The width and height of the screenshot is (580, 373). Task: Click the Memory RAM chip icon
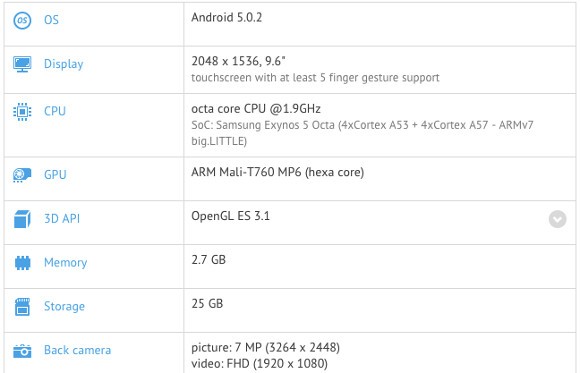pos(22,263)
